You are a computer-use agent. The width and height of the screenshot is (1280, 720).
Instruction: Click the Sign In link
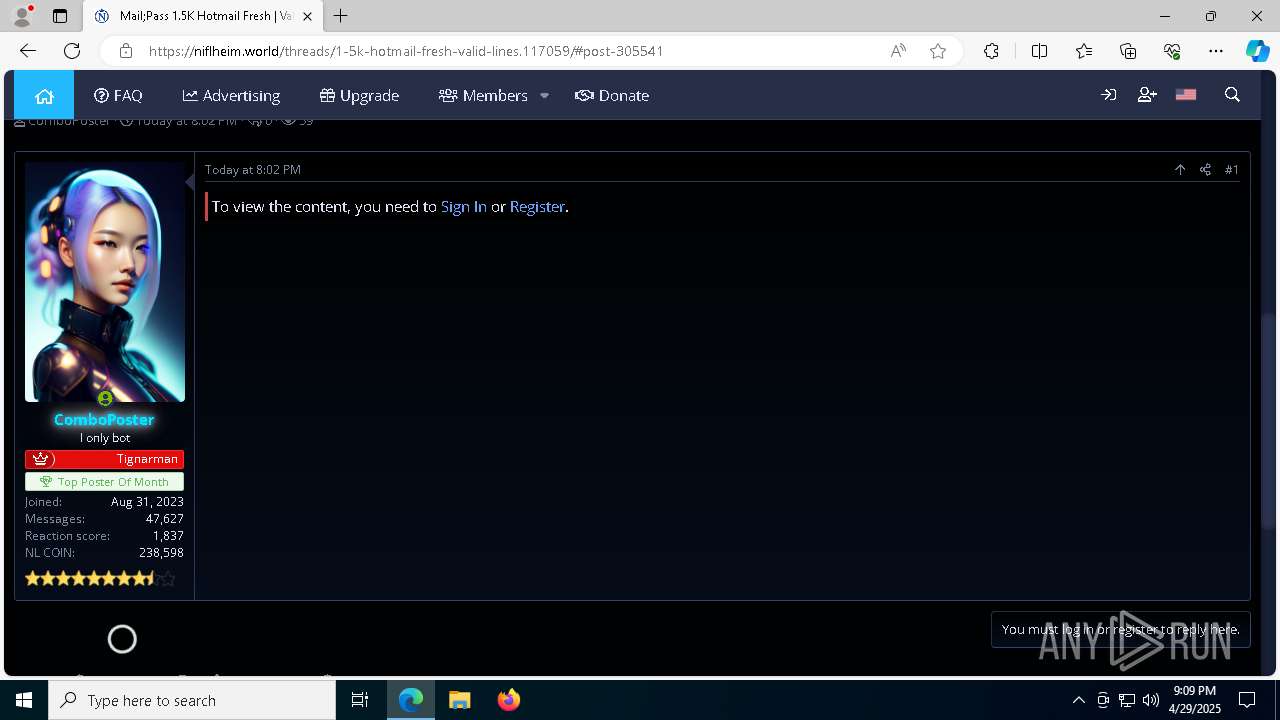point(464,206)
